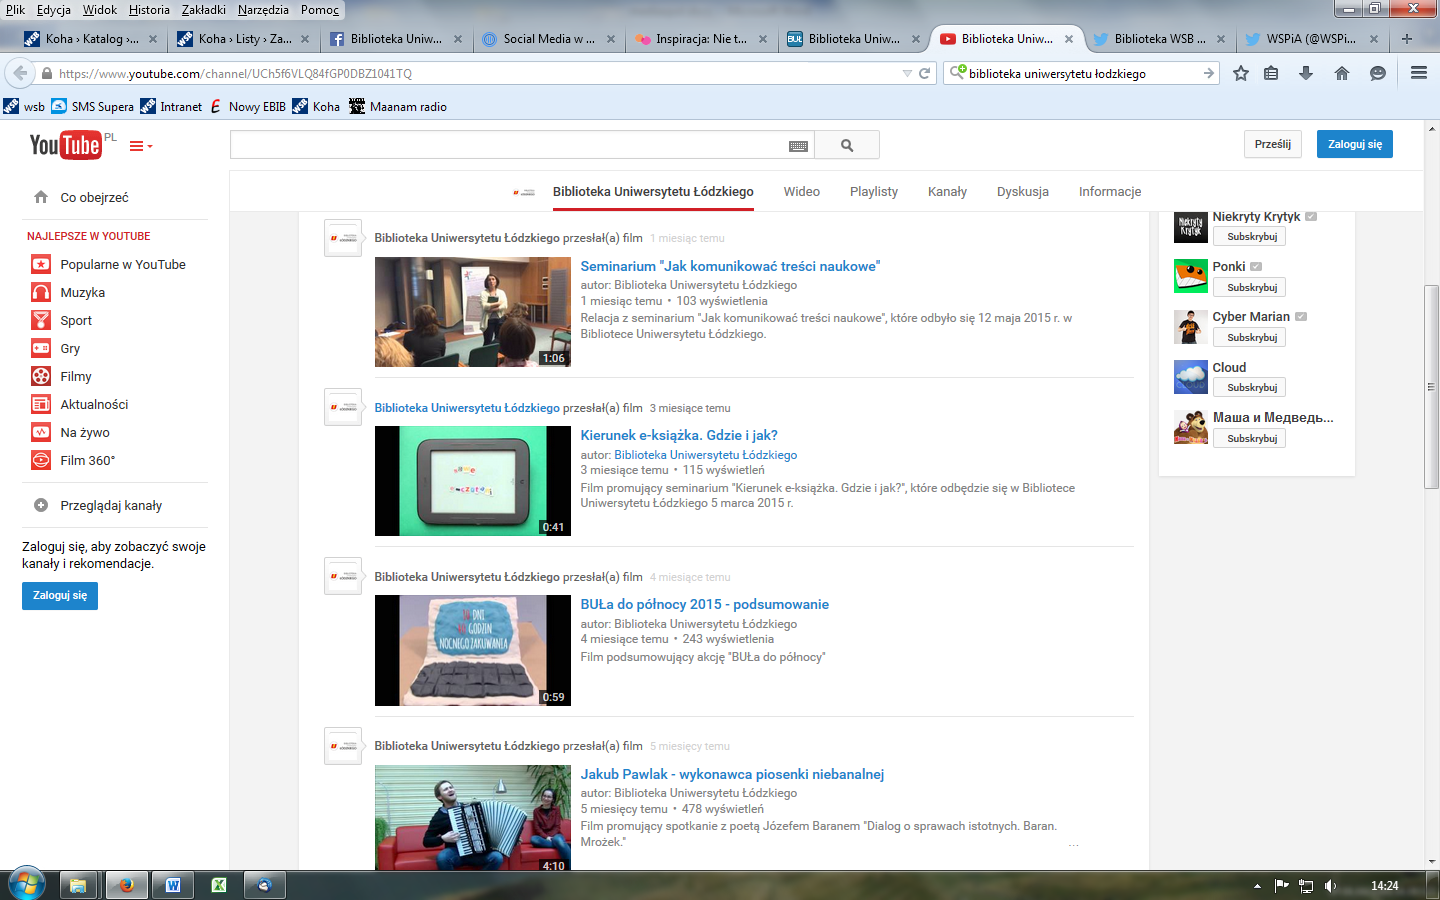Click Przeglądaj kanały
Screen dimensions: 1440x900
111,505
